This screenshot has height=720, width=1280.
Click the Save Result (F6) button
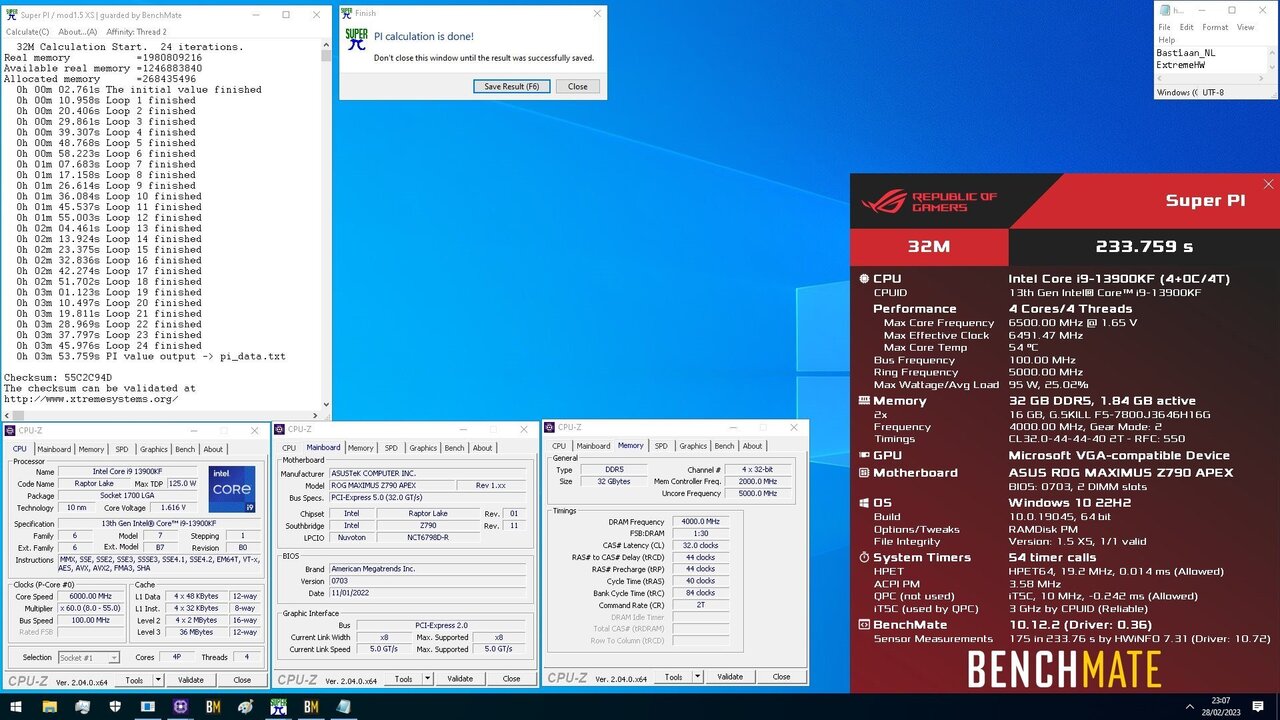pyautogui.click(x=511, y=87)
